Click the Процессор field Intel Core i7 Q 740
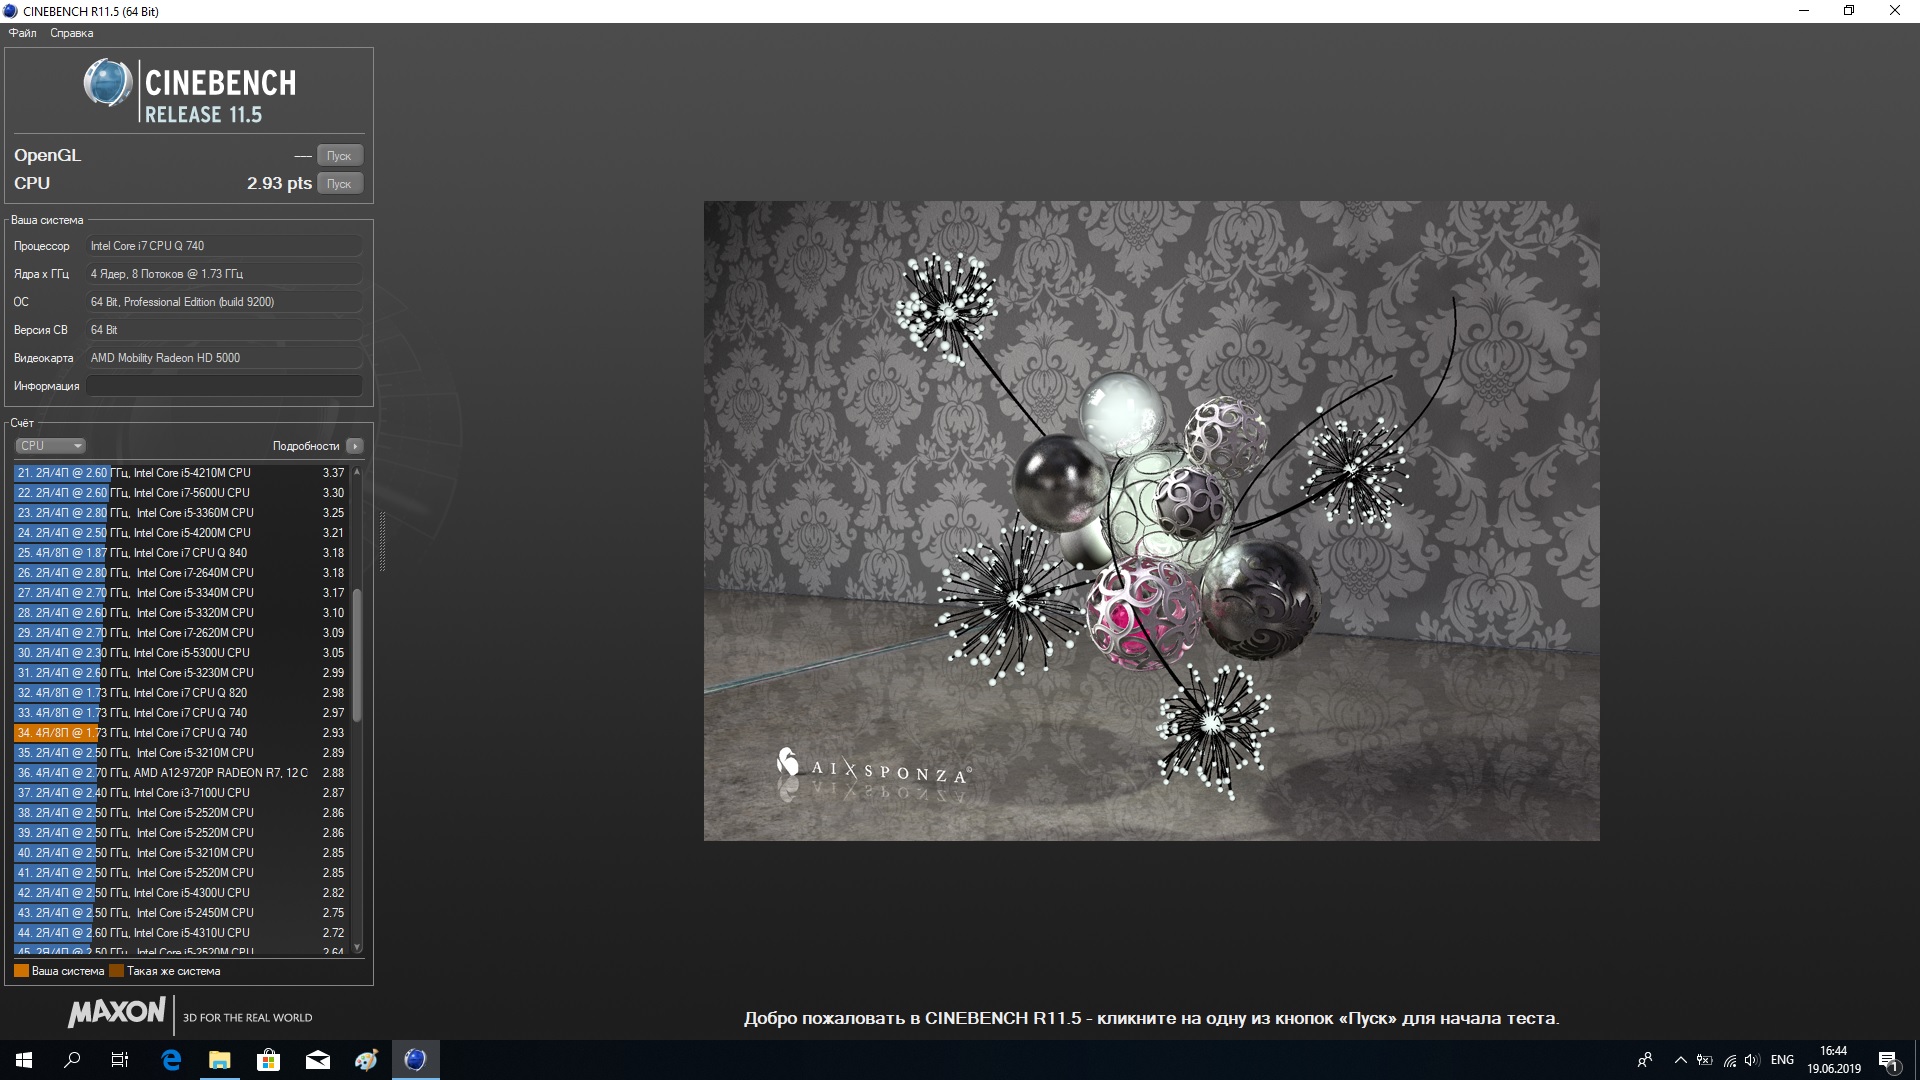The height and width of the screenshot is (1080, 1920). (224, 246)
